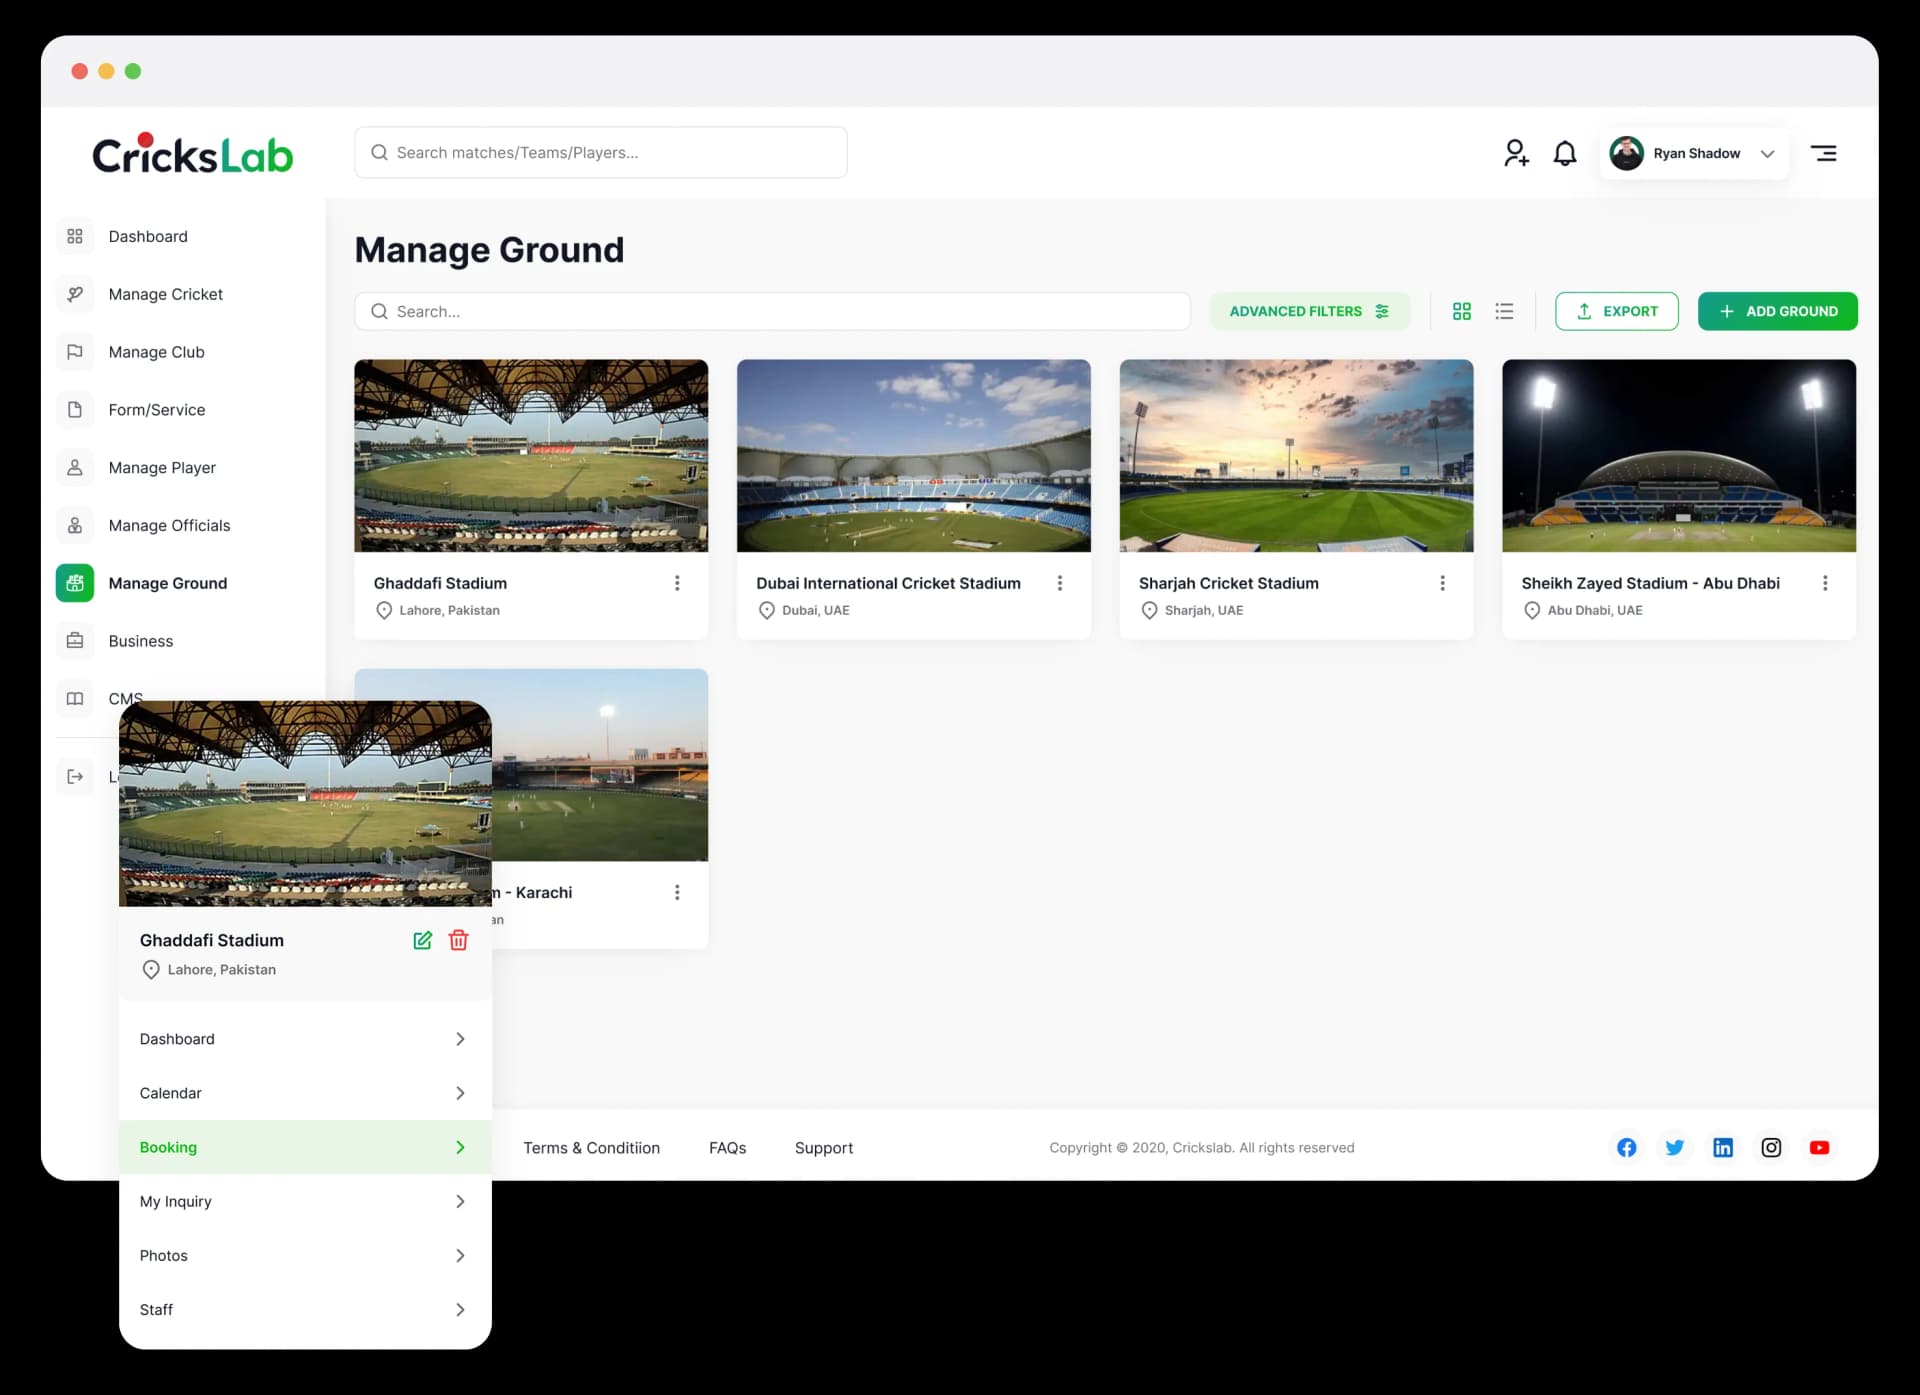Viewport: 1920px width, 1395px height.
Task: Open the notifications bell
Action: (x=1565, y=153)
